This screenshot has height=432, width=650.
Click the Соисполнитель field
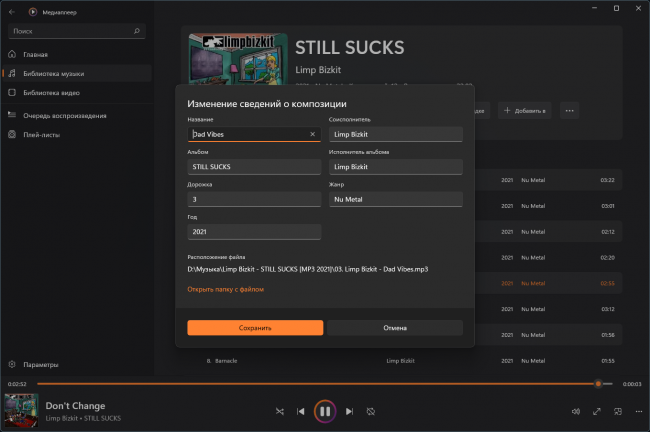point(395,134)
